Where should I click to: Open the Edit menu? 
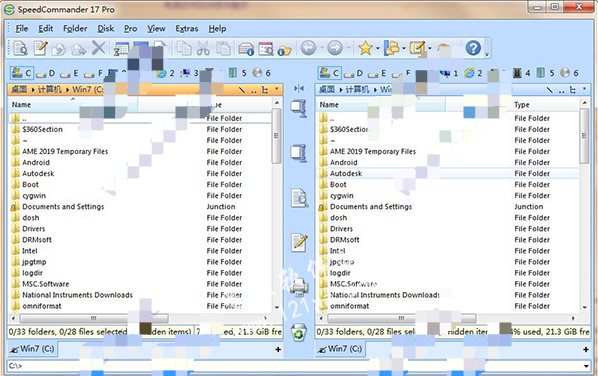tap(46, 29)
